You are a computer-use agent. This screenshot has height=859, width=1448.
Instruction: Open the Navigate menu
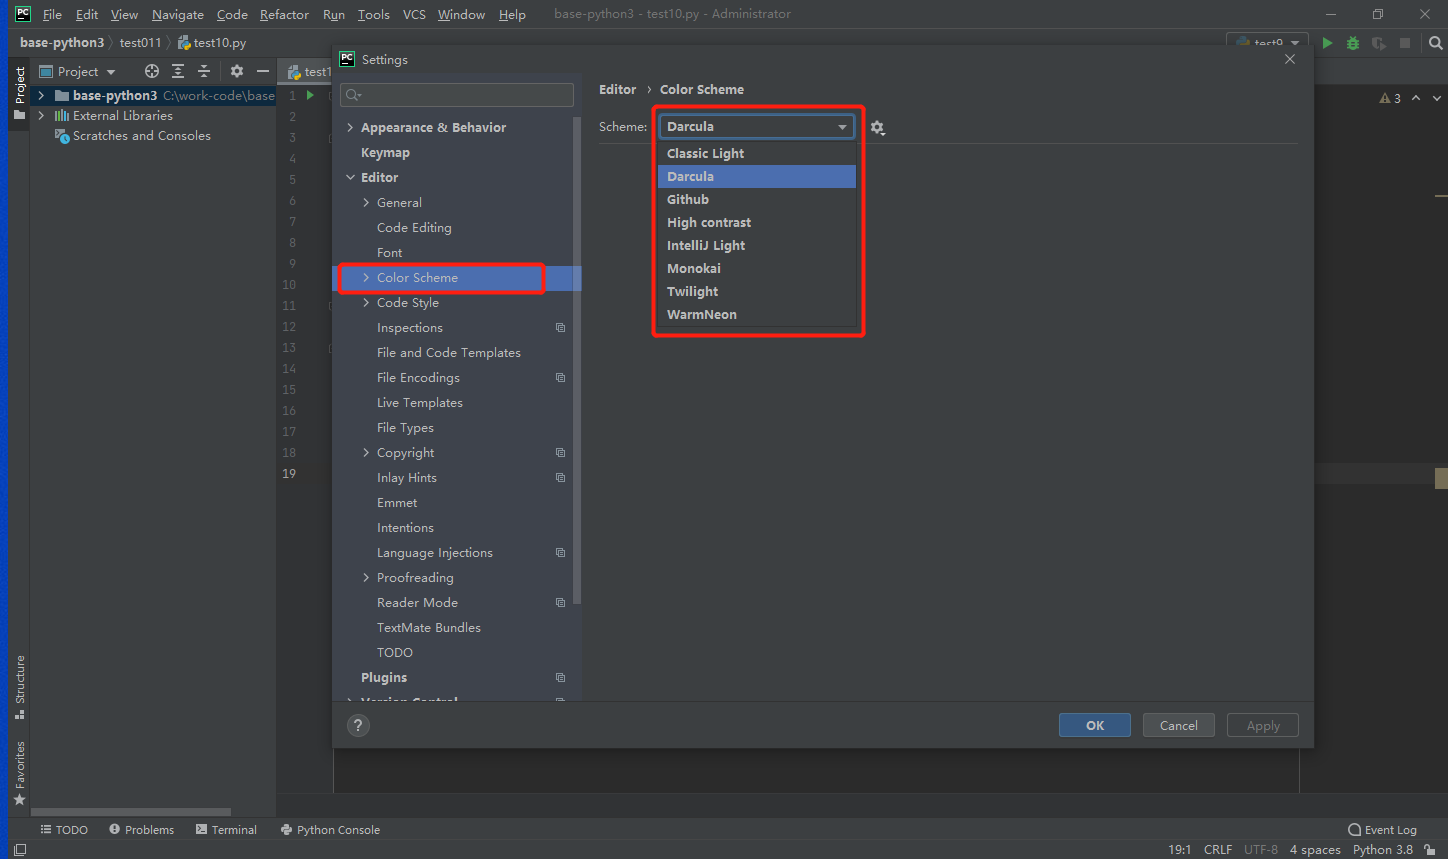pos(177,14)
